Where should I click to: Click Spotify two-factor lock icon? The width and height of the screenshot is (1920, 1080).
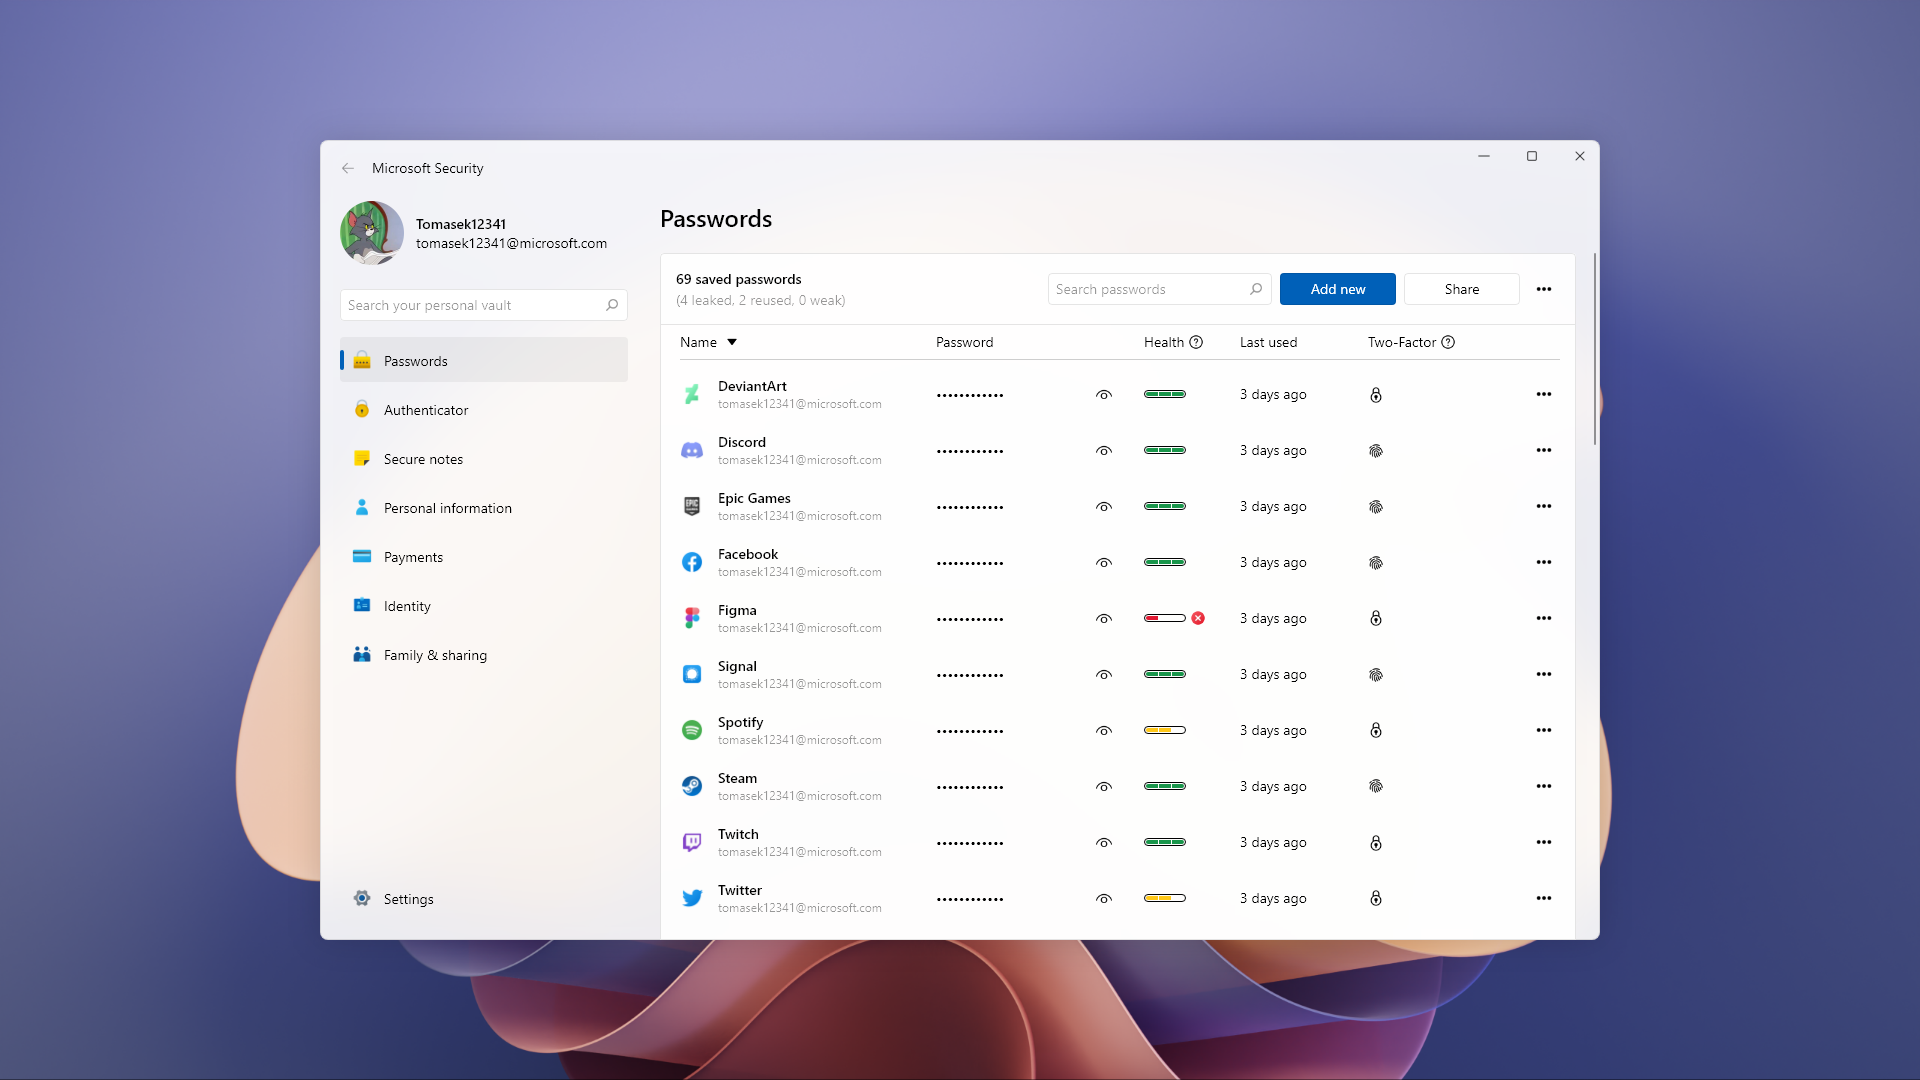pos(1376,731)
